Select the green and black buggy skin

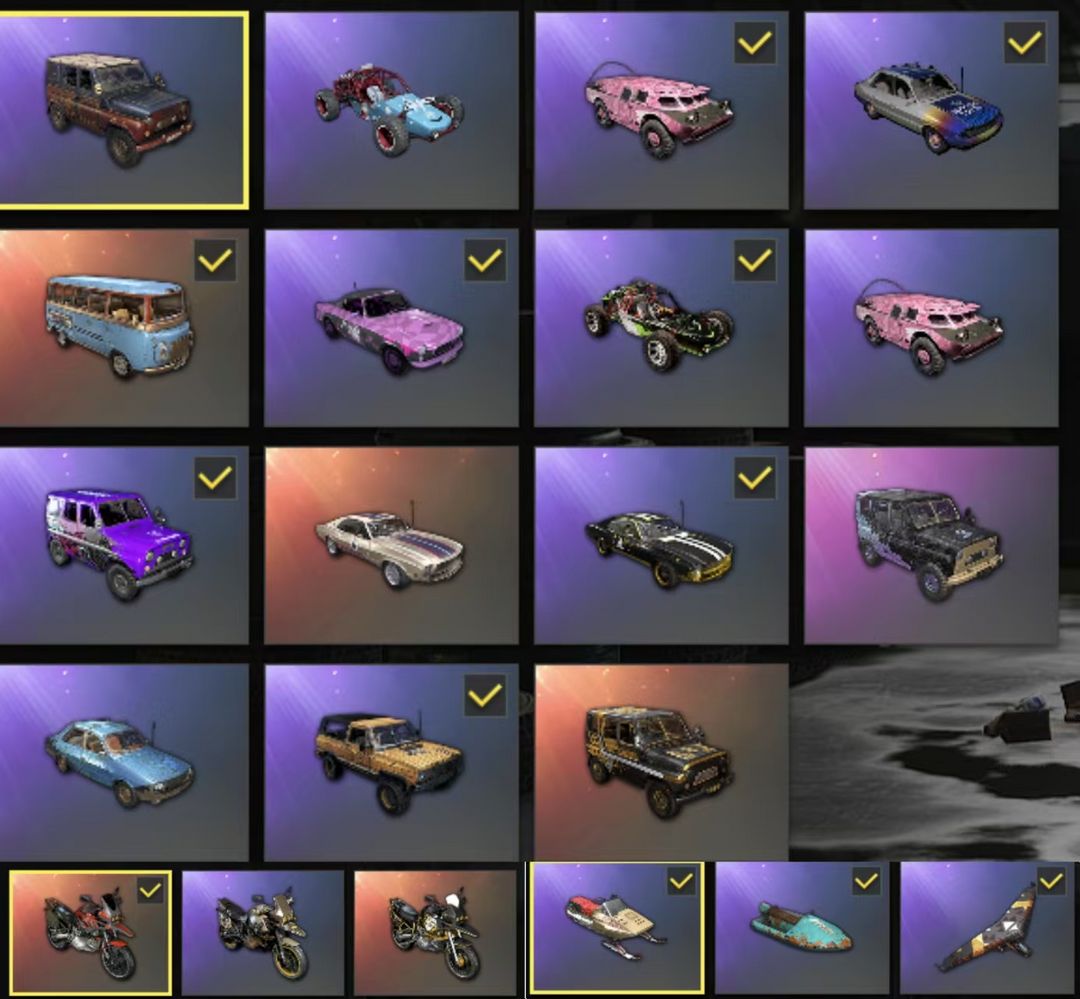[x=661, y=328]
